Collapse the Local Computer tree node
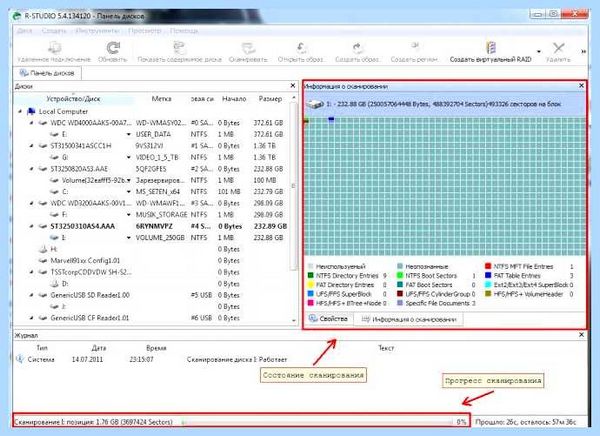The height and width of the screenshot is (436, 600). point(20,111)
